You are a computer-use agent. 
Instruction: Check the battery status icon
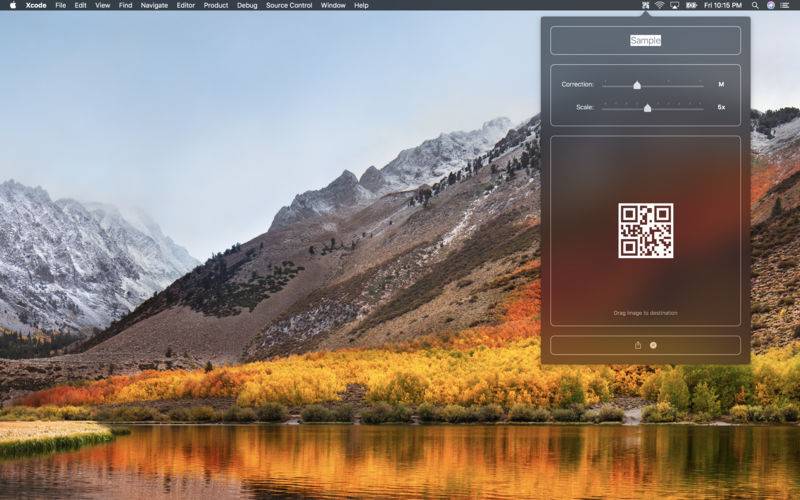point(691,5)
